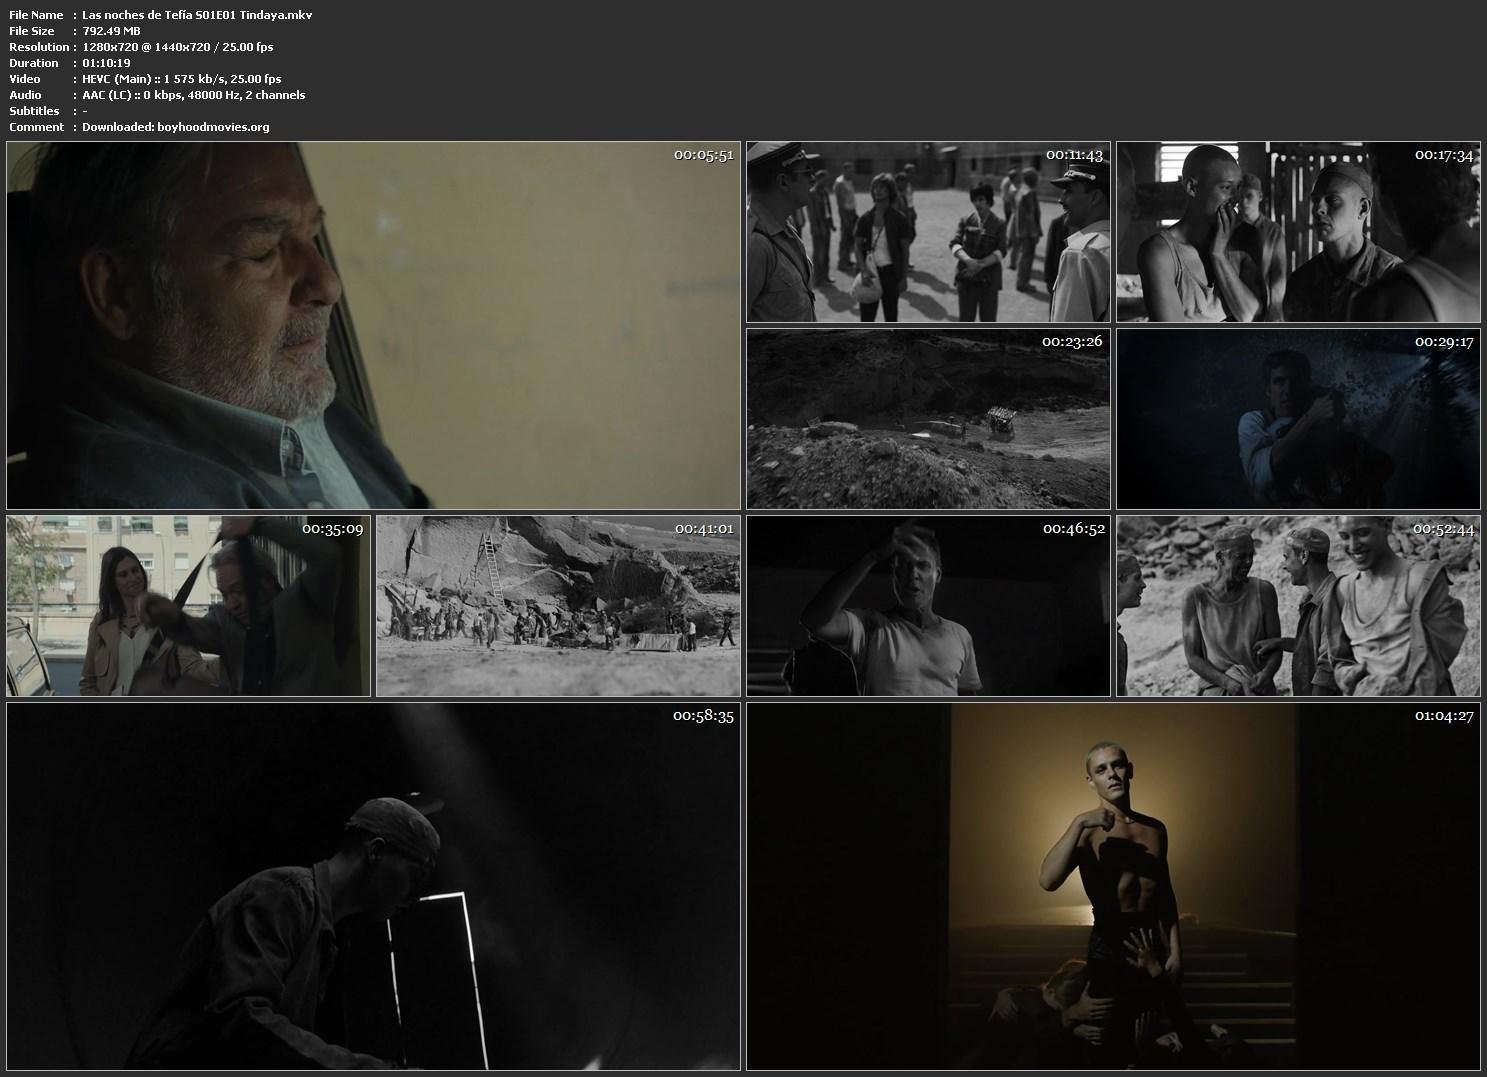Viewport: 1487px width, 1077px height.
Task: Open the thumbnail stamped 00:46:52
Action: pos(928,606)
